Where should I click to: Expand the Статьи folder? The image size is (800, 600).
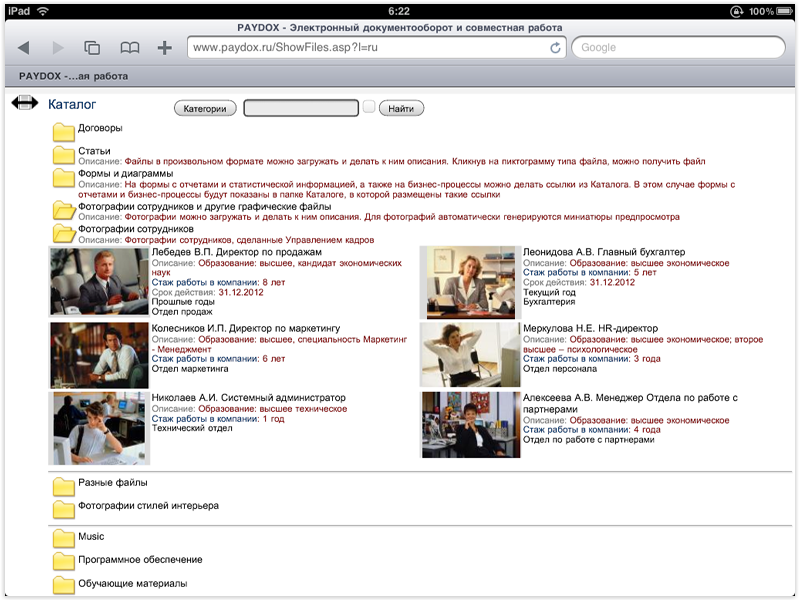coord(64,154)
